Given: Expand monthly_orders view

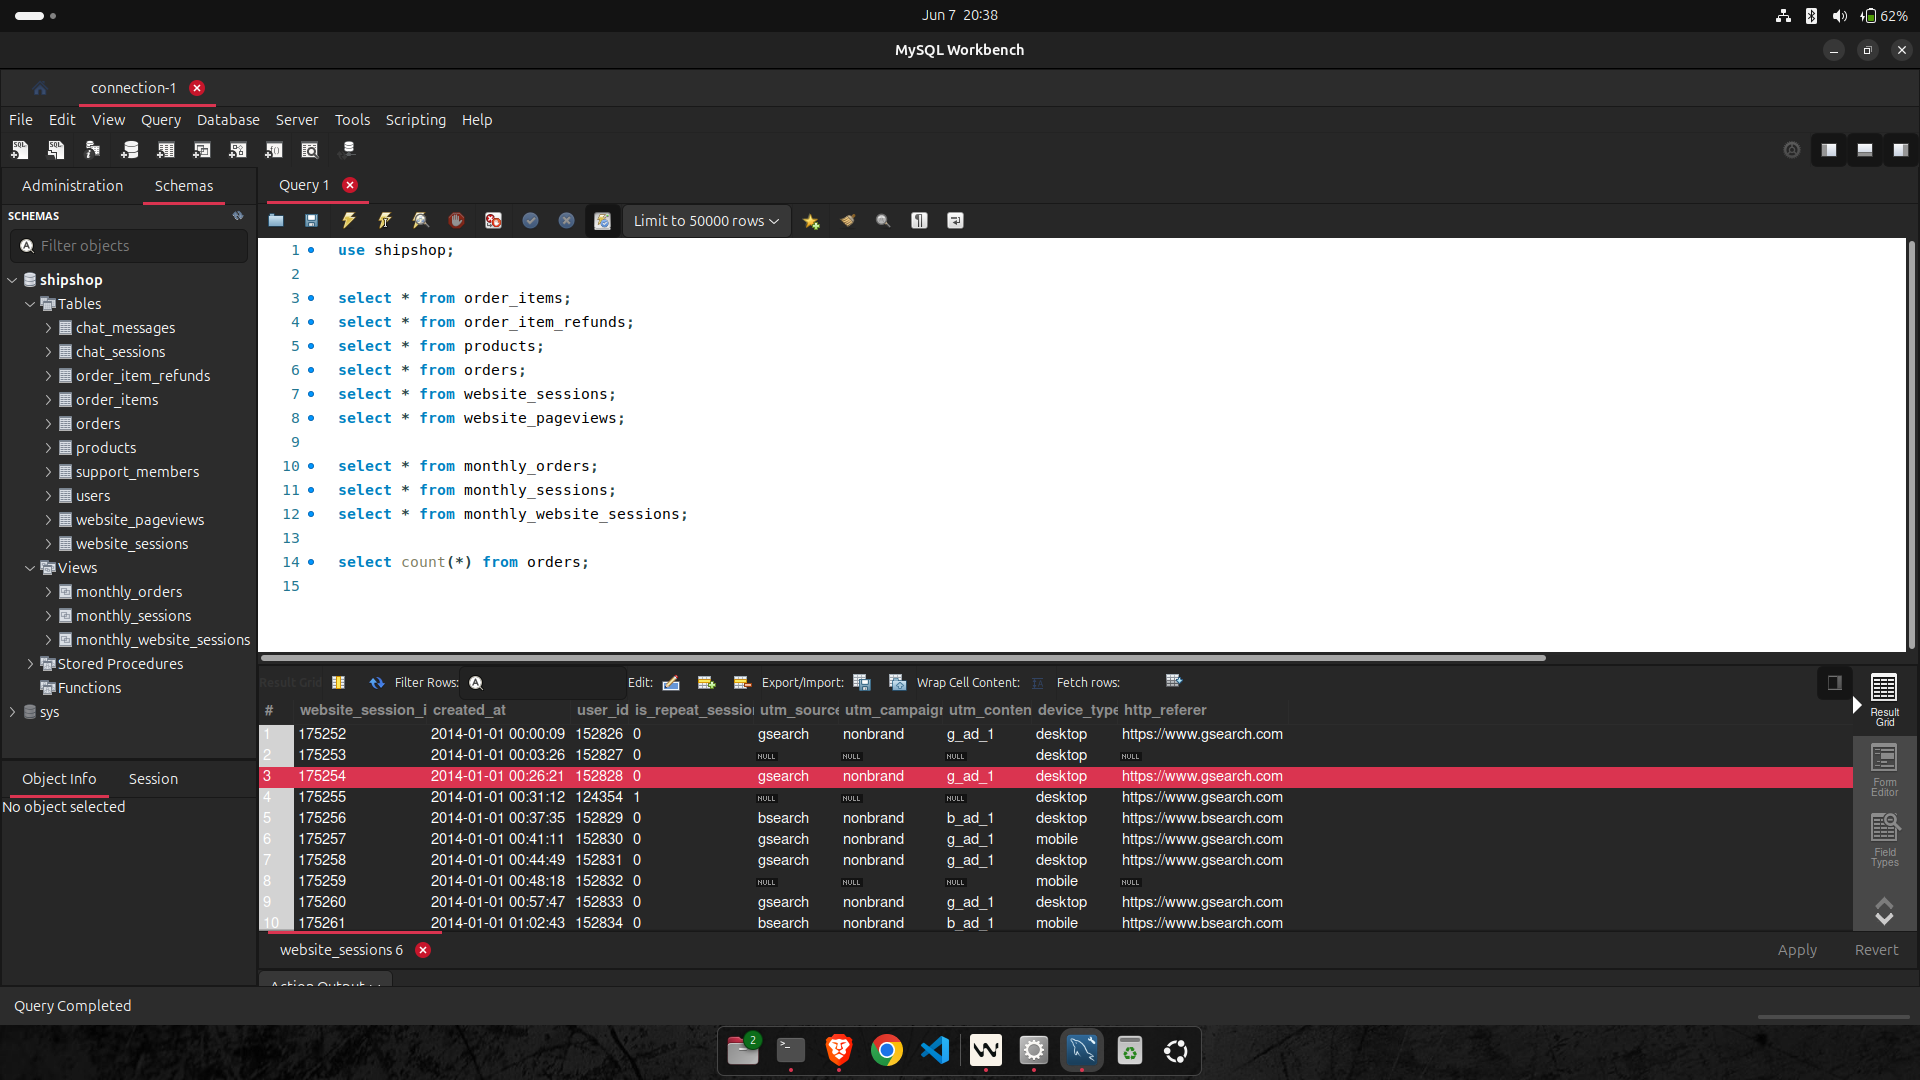Looking at the screenshot, I should [48, 592].
